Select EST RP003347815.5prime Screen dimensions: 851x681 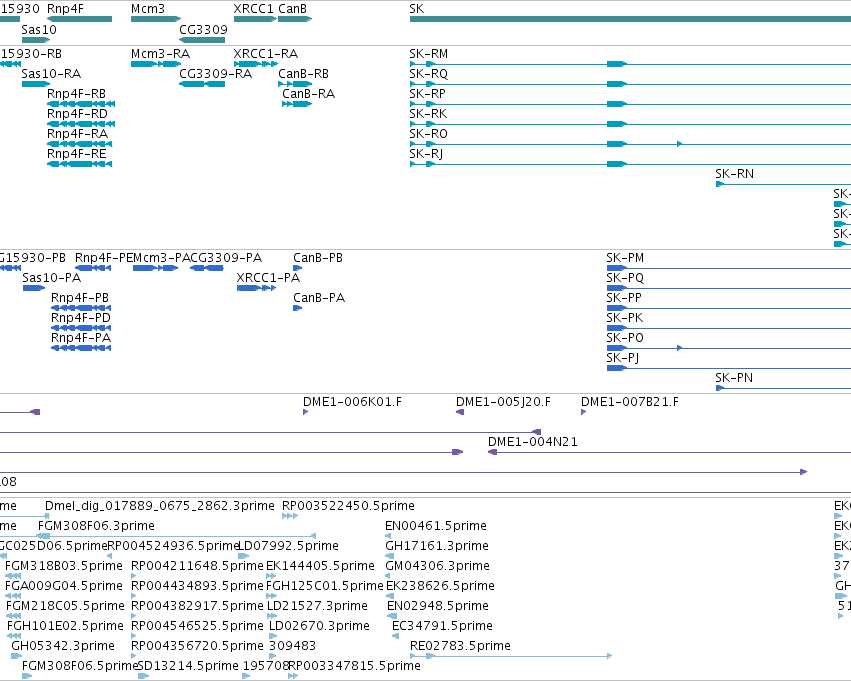pyautogui.click(x=293, y=676)
